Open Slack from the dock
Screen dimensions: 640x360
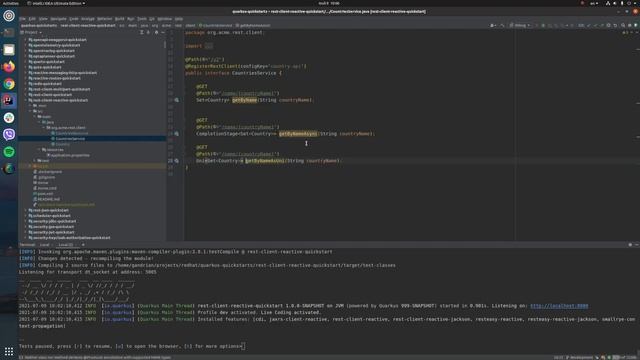(x=9, y=118)
